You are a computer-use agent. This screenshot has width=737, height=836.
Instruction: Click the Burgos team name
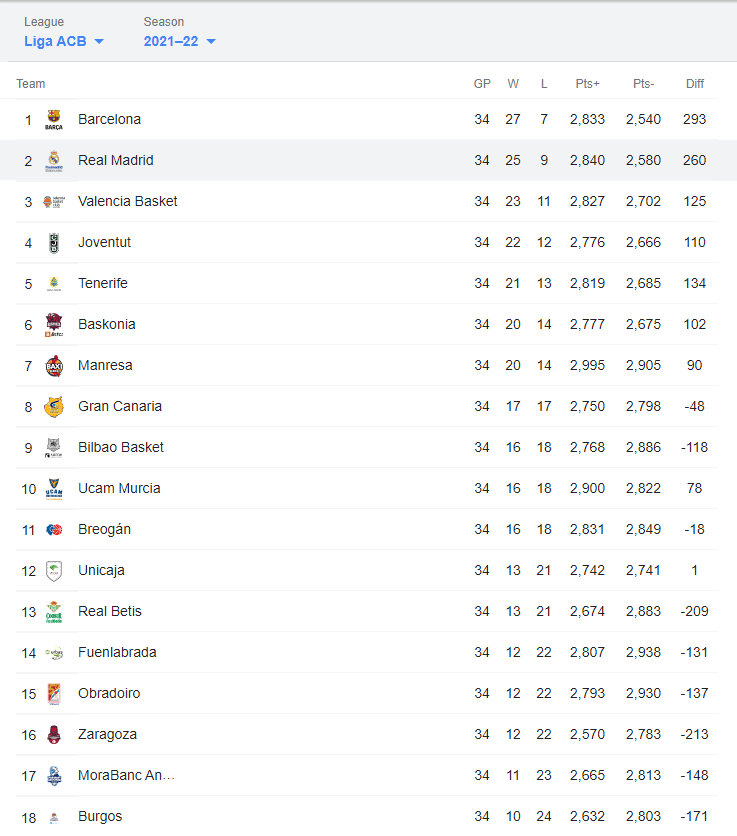[x=100, y=816]
